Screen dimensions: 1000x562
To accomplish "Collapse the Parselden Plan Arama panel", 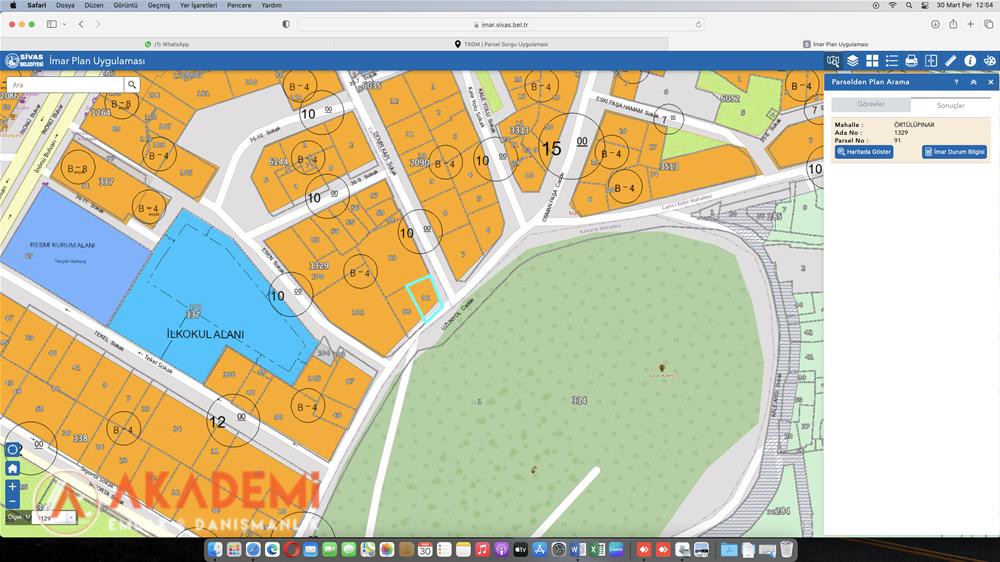I will pos(974,82).
